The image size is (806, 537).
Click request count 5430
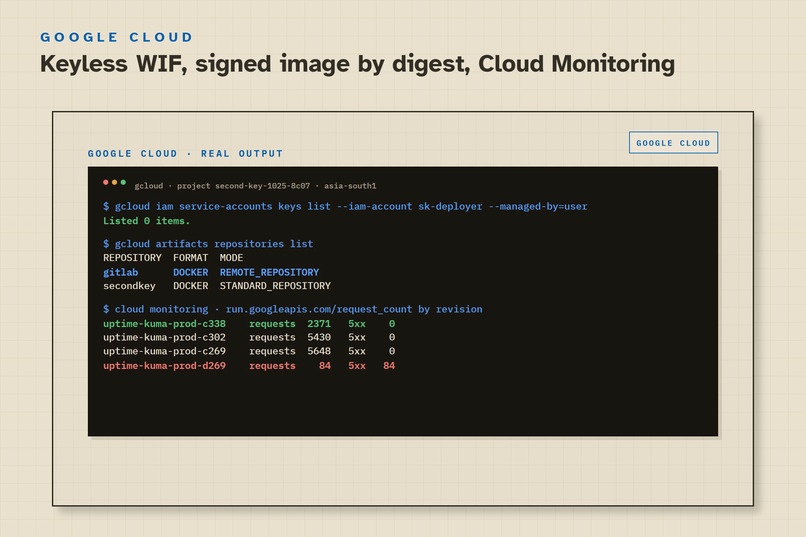pos(319,338)
